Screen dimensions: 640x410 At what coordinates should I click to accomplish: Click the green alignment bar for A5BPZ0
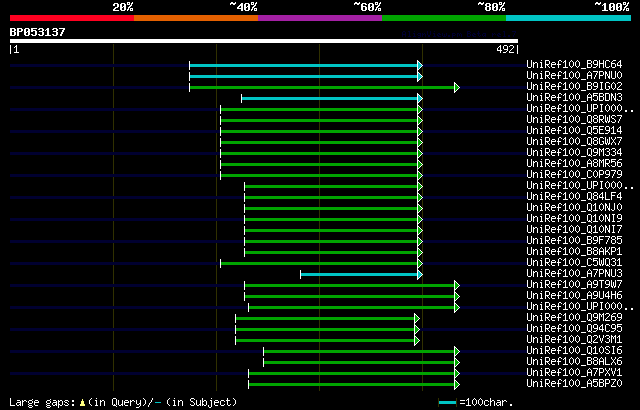352,385
